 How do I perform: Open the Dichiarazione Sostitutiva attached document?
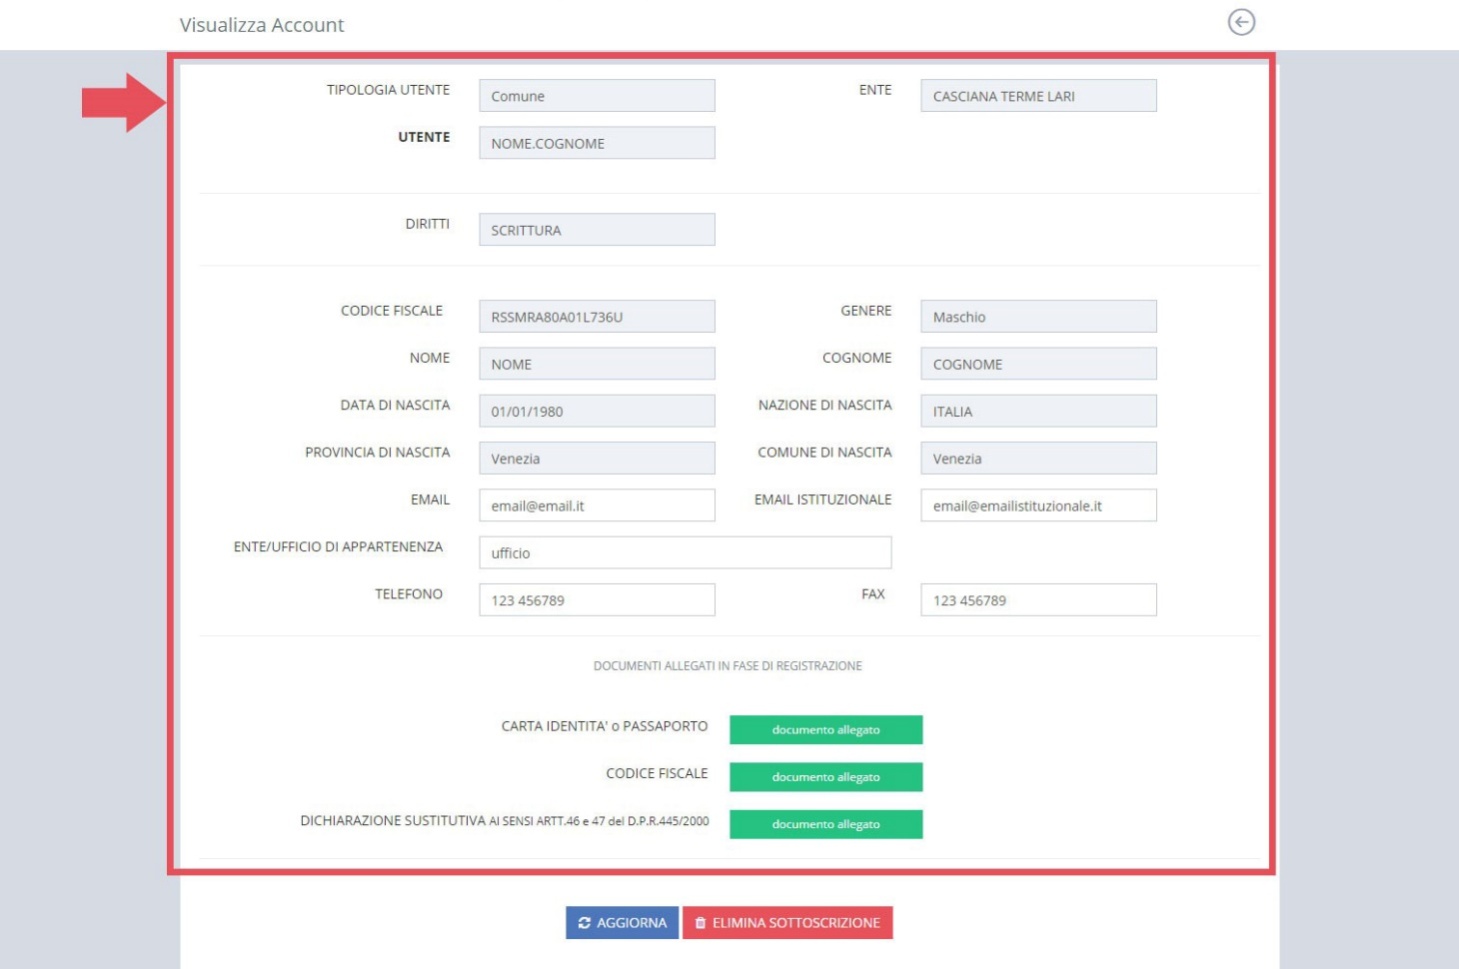(825, 824)
